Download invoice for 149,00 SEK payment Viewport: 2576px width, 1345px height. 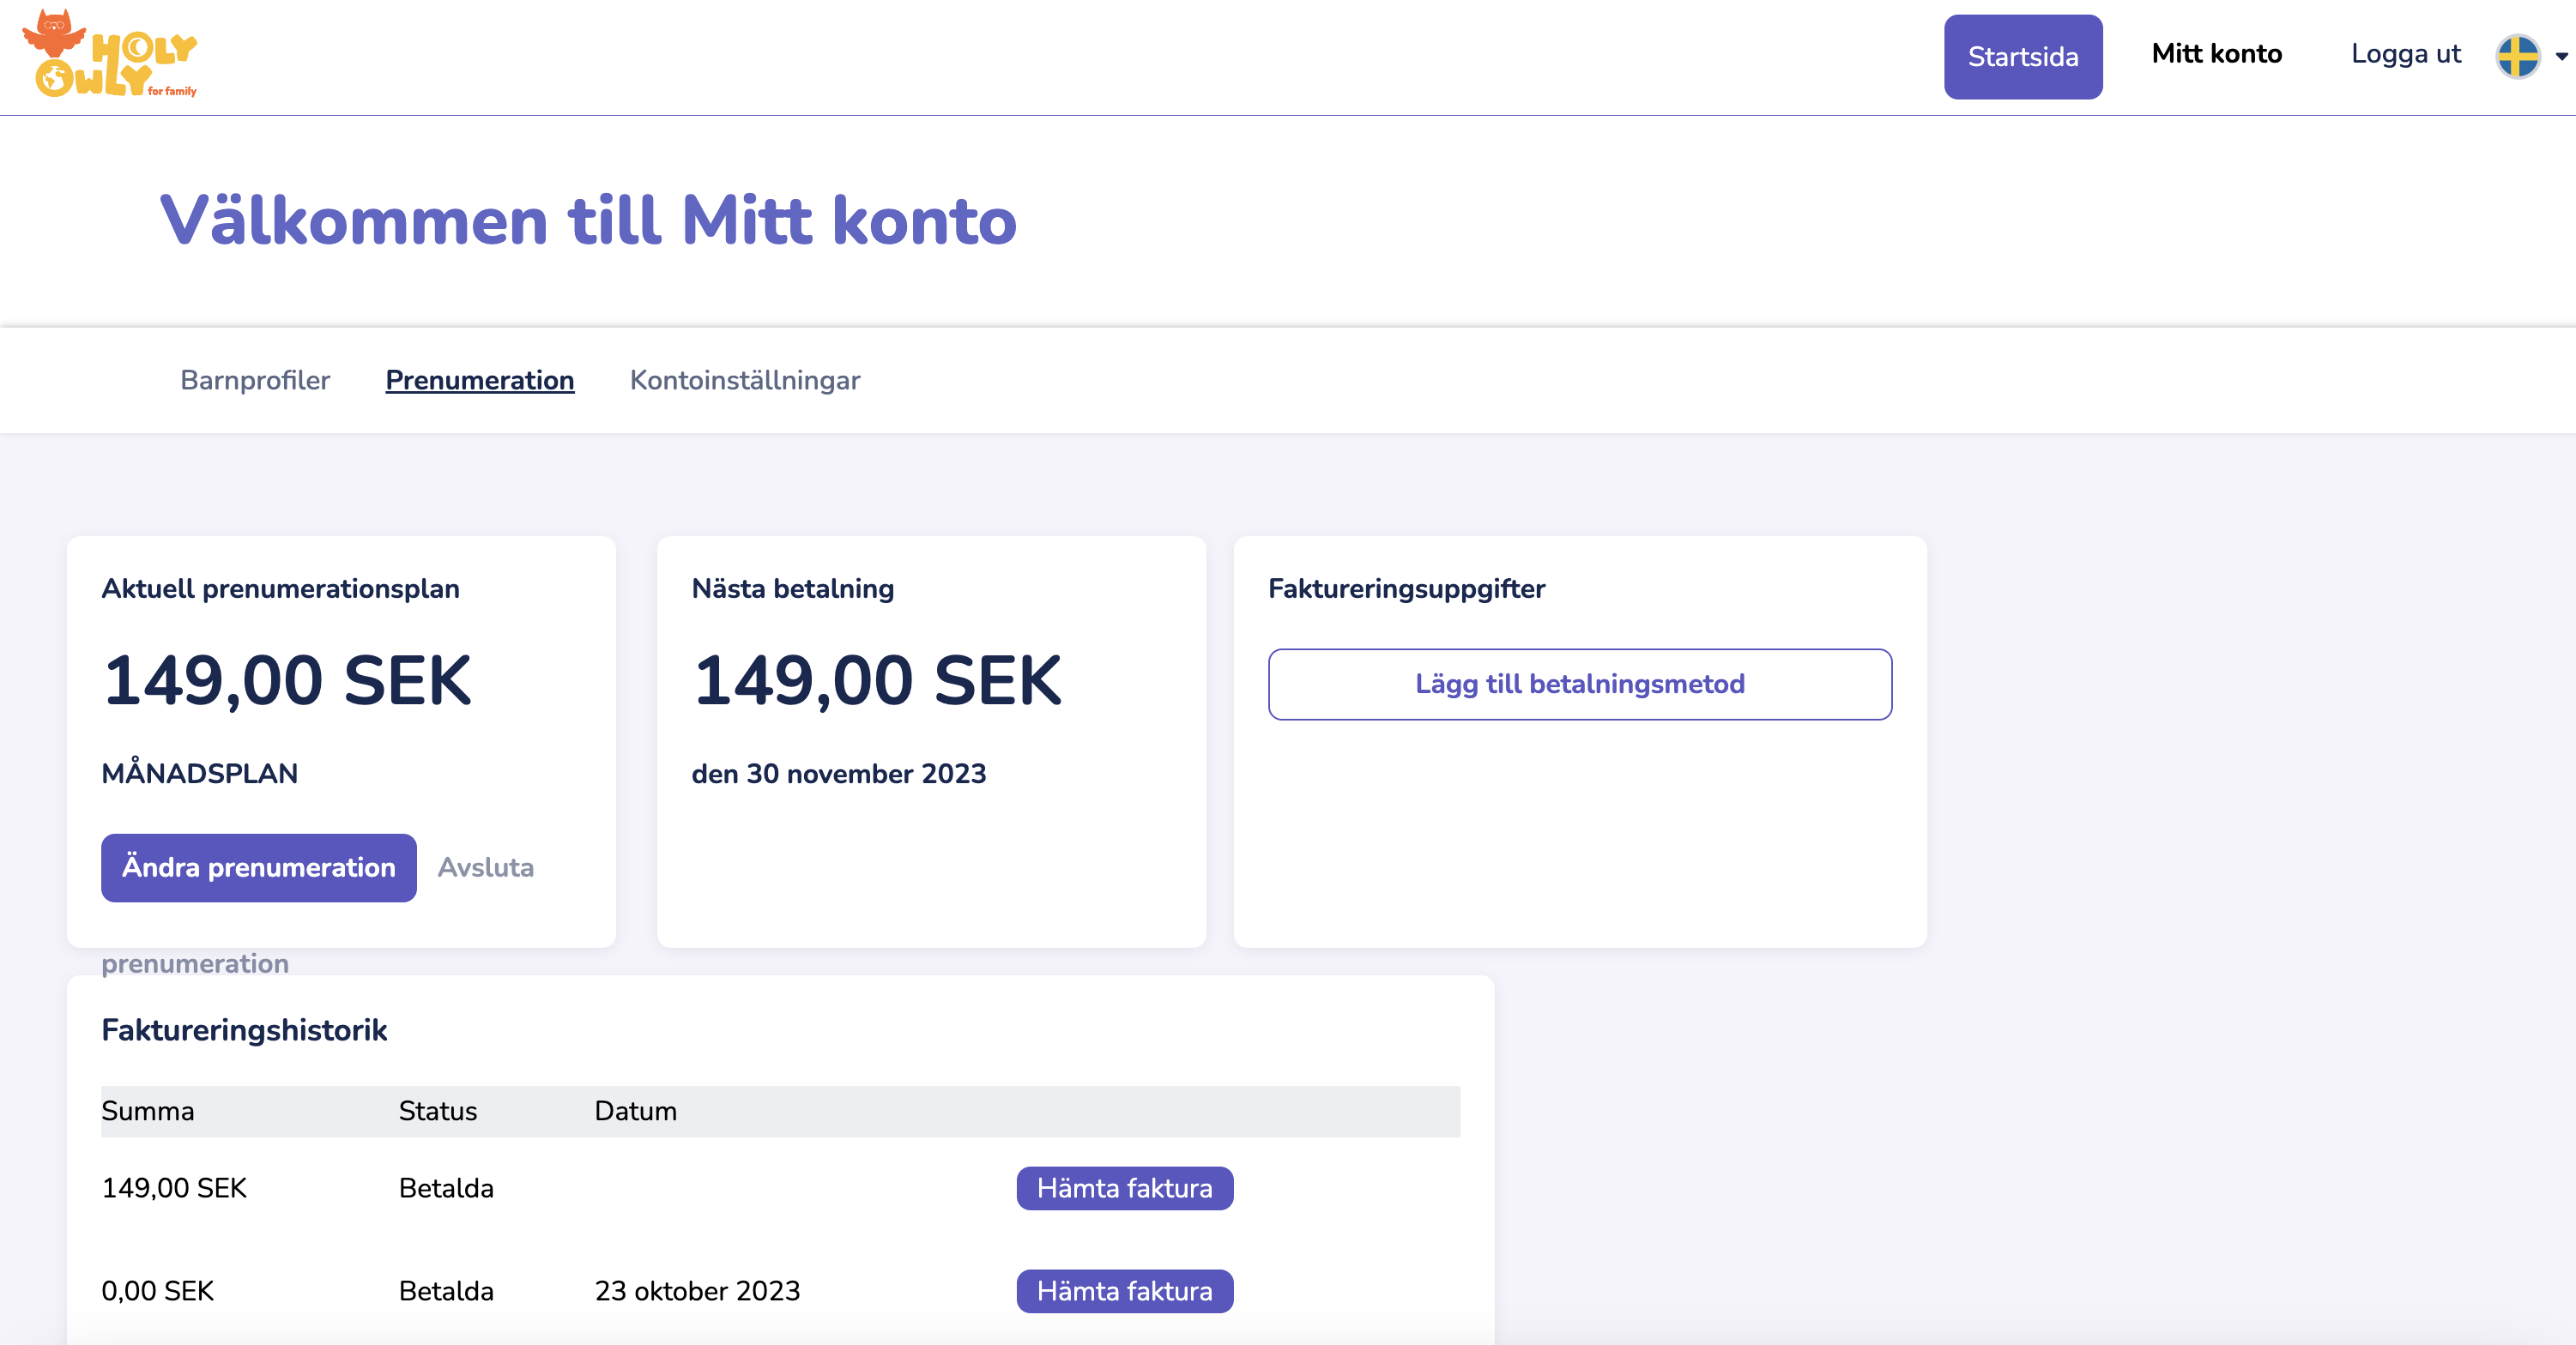click(1124, 1188)
